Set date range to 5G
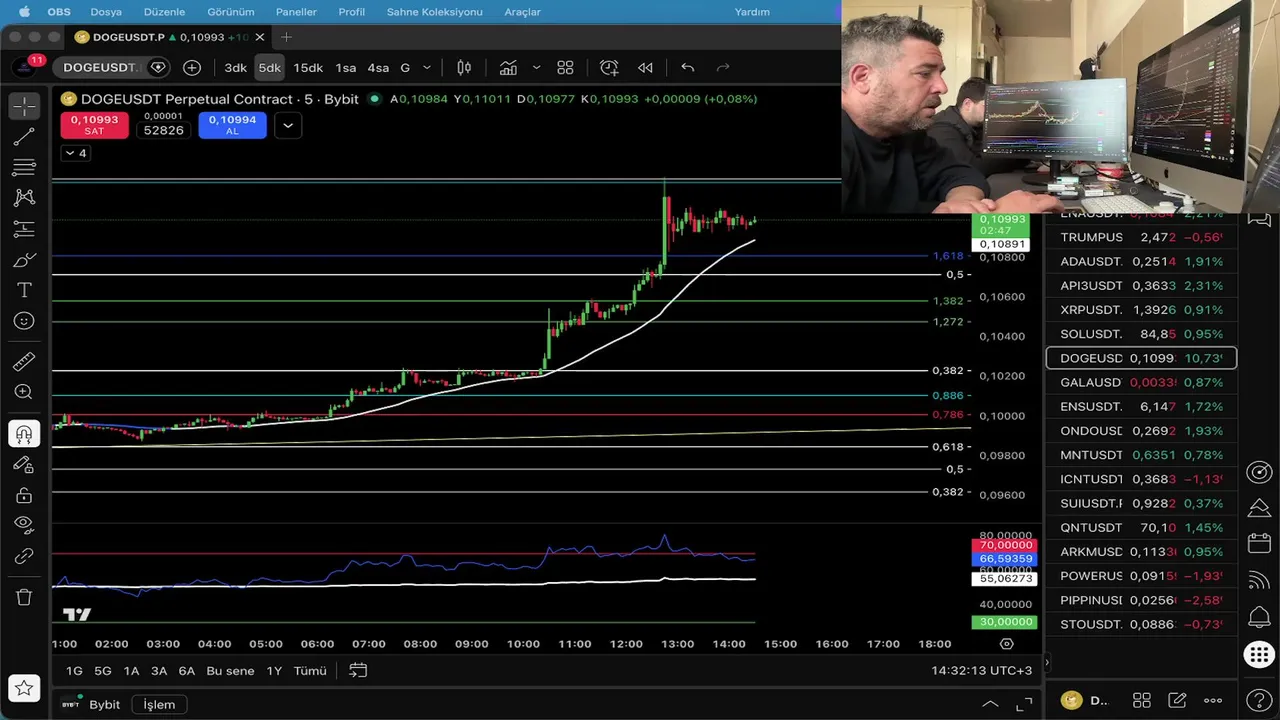The height and width of the screenshot is (720, 1280). (x=103, y=671)
